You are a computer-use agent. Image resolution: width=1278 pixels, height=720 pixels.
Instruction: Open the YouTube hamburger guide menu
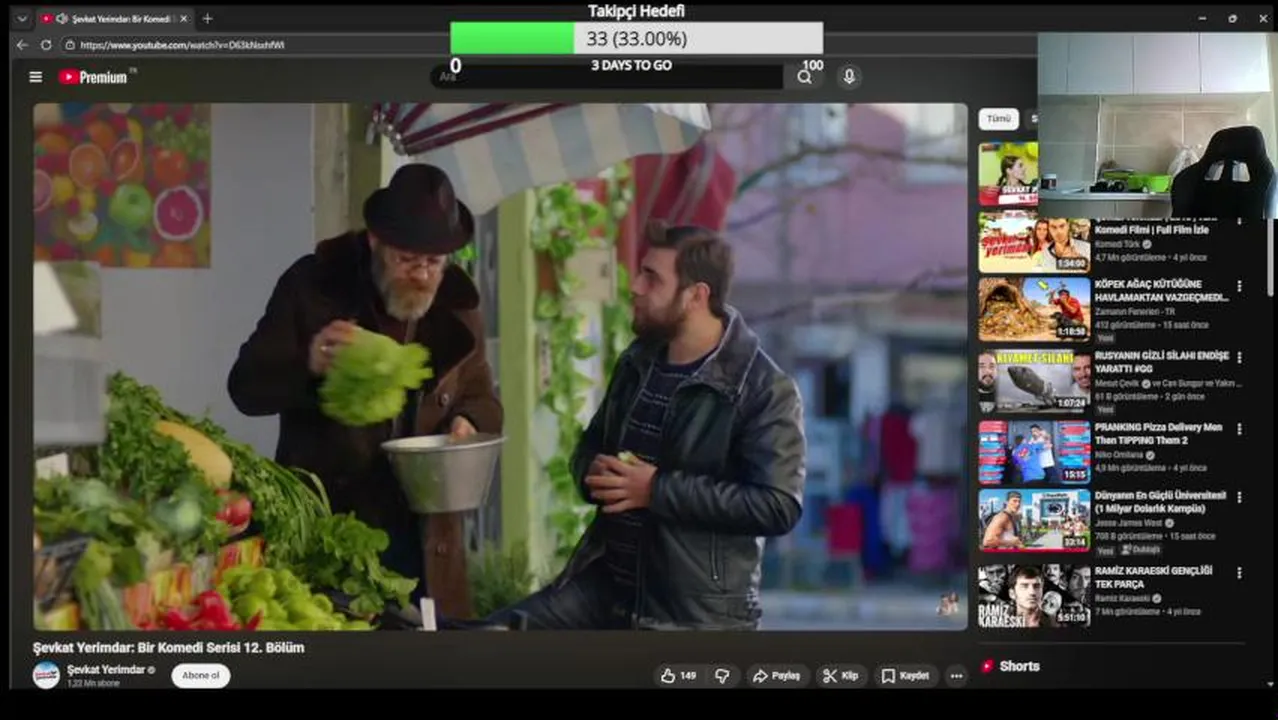tap(36, 77)
